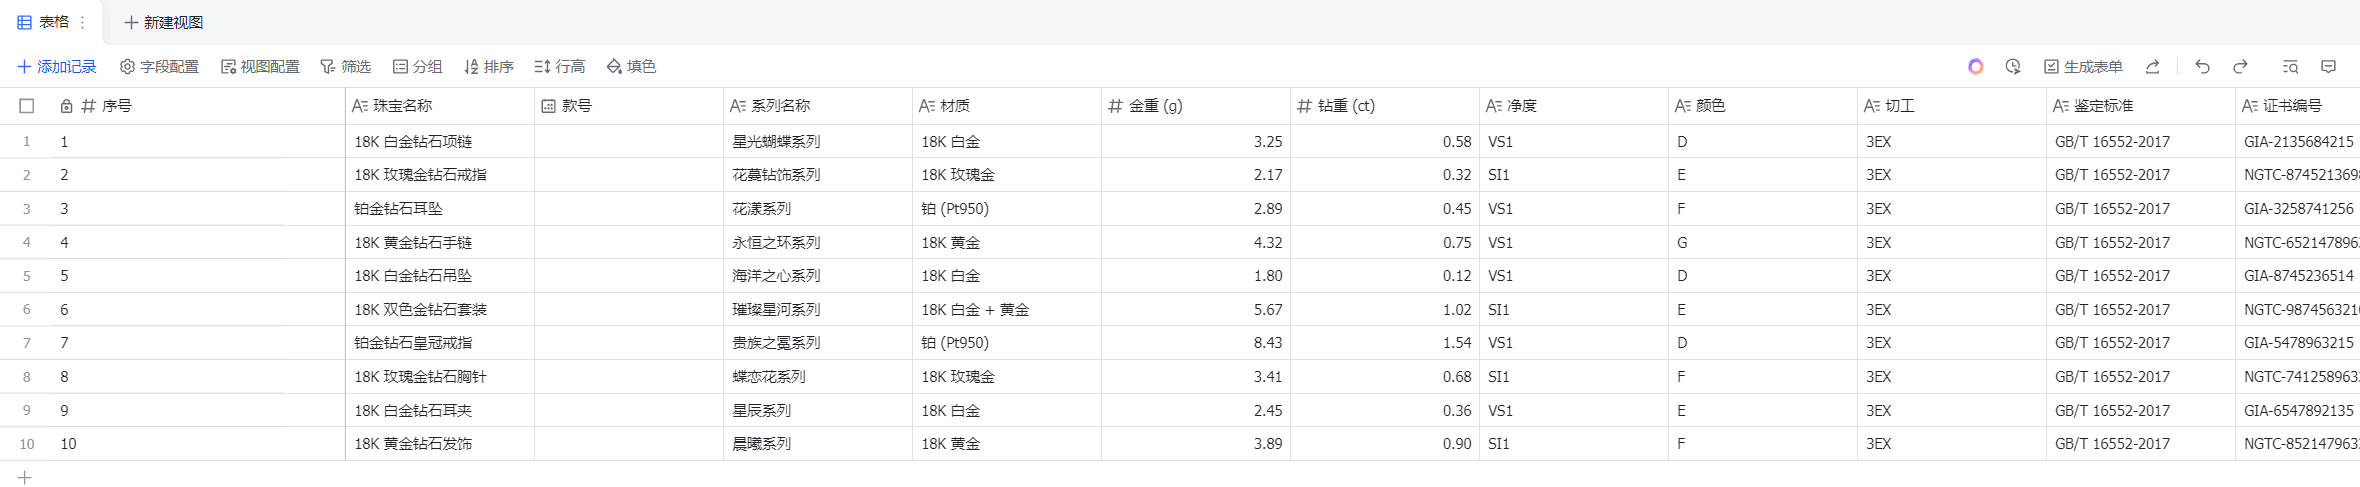This screenshot has height=487, width=2360.
Task: Open the 排序 sort options
Action: coord(488,67)
